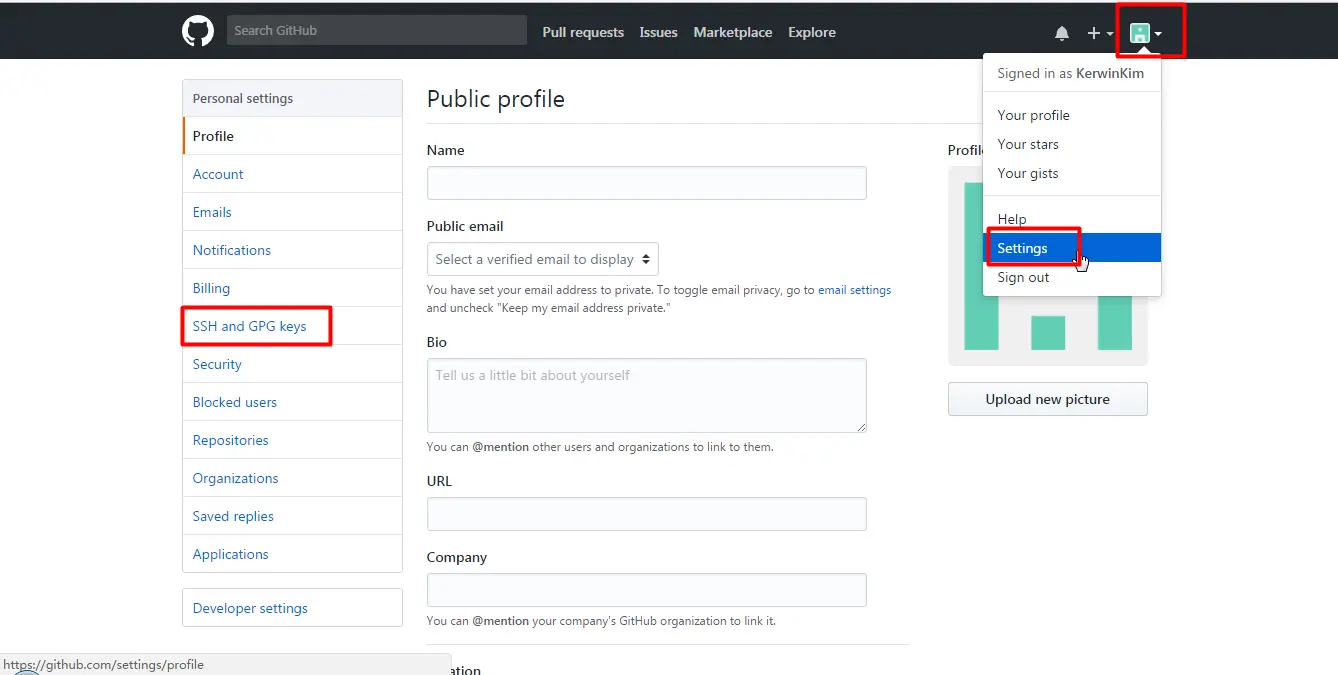This screenshot has height=675, width=1338.
Task: Go to Marketplace in the header
Action: tap(733, 32)
